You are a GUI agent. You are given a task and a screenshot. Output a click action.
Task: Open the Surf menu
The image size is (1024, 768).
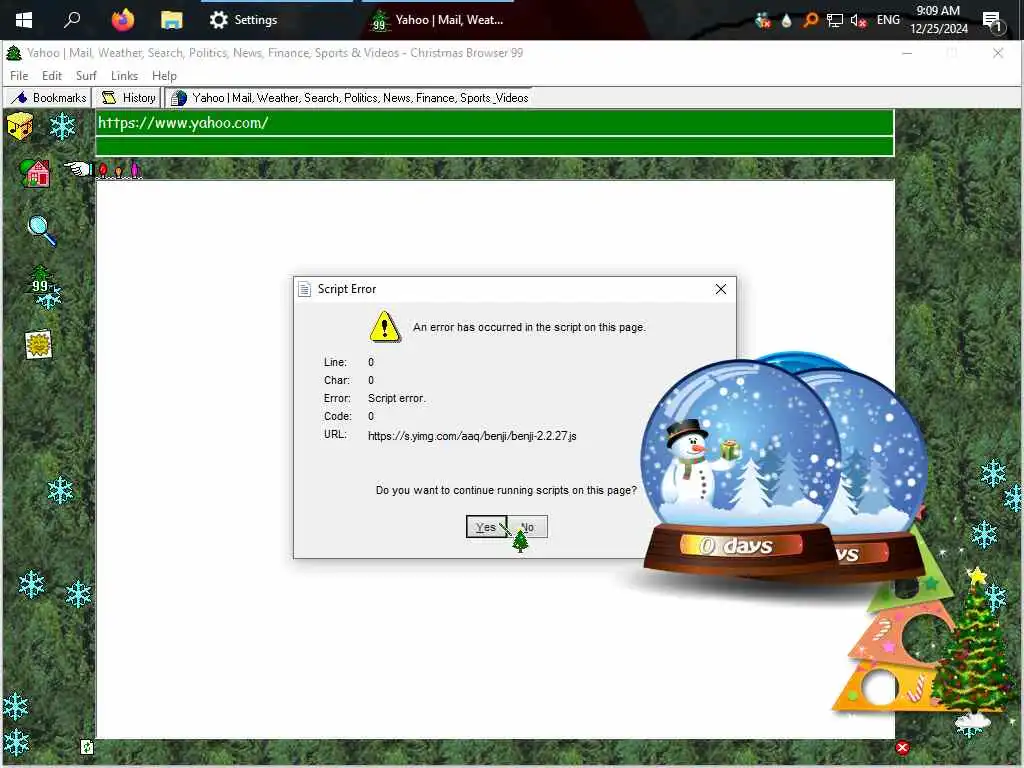pos(86,76)
